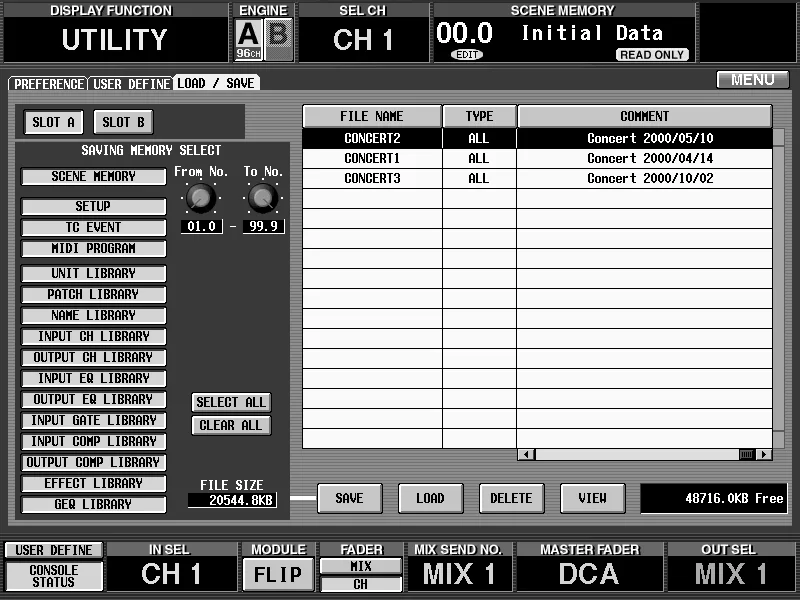Toggle OUTPUT EQ LIBRARY selection
800x600 pixels.
93,399
